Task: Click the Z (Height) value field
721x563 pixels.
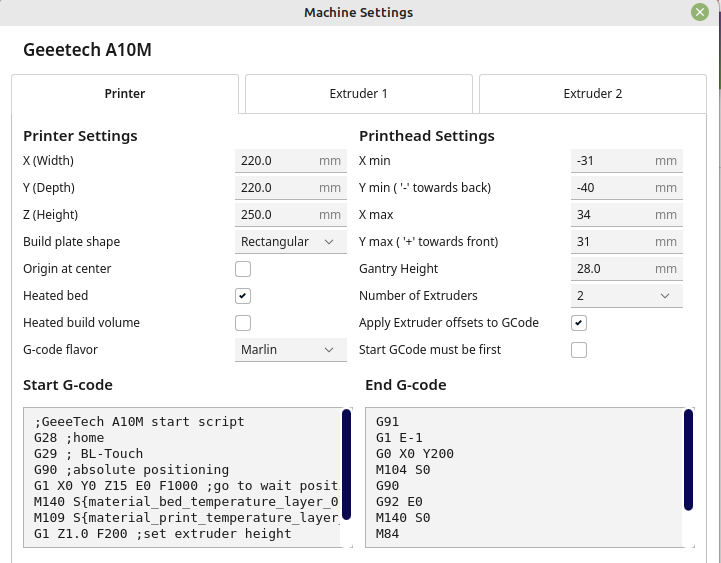Action: pos(291,215)
